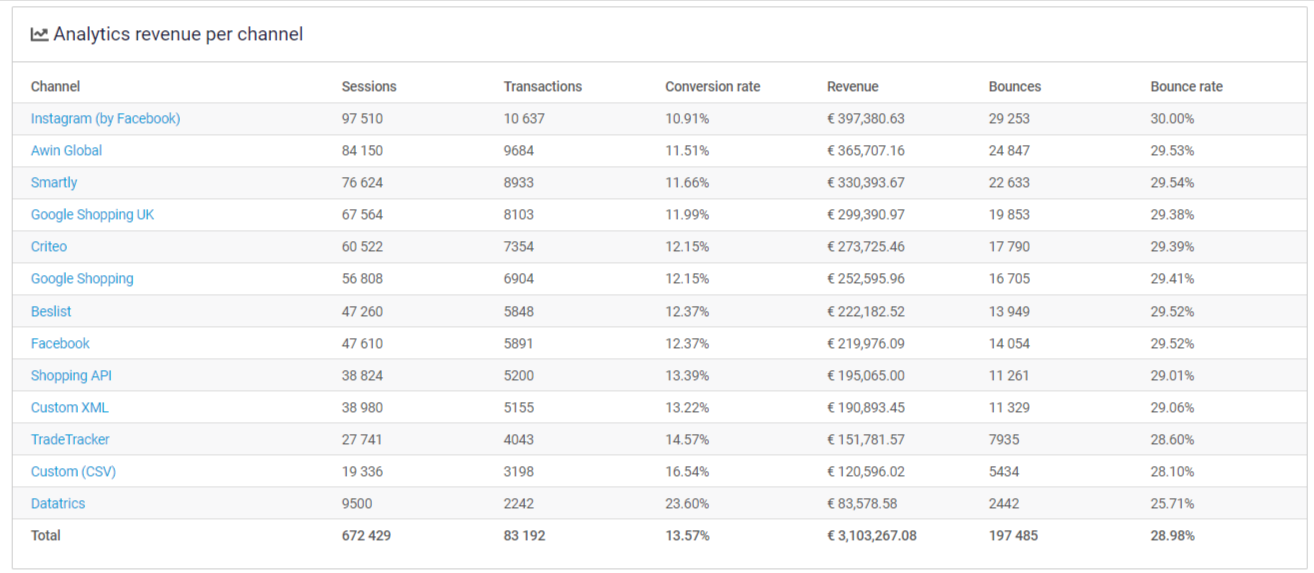Select the sessions value 97 510
1314x573 pixels.
[362, 118]
